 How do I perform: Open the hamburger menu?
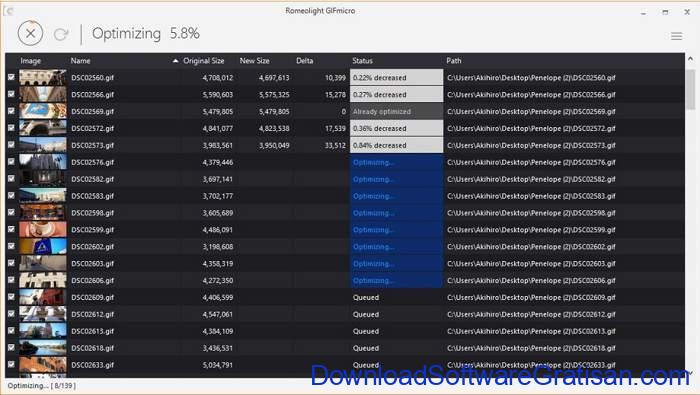click(676, 36)
